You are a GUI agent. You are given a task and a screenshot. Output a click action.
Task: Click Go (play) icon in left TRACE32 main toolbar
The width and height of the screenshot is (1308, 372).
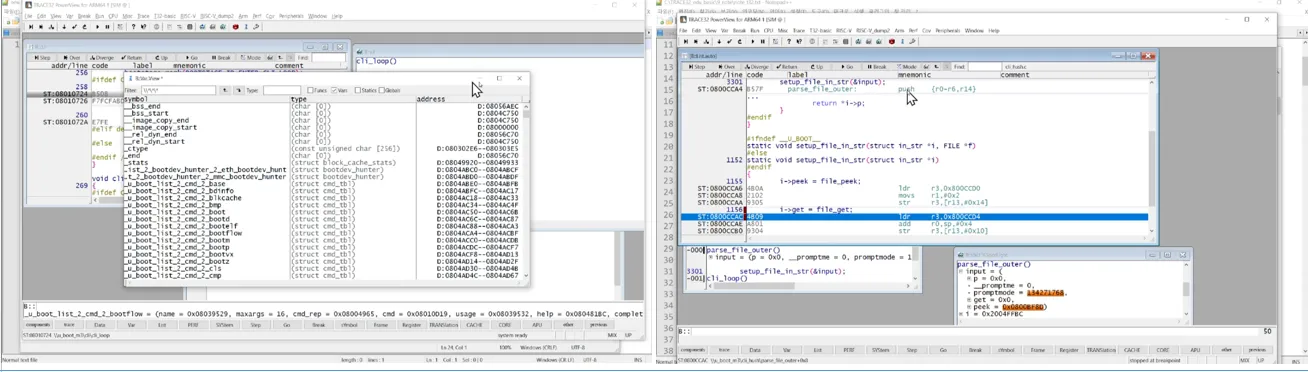[97, 27]
